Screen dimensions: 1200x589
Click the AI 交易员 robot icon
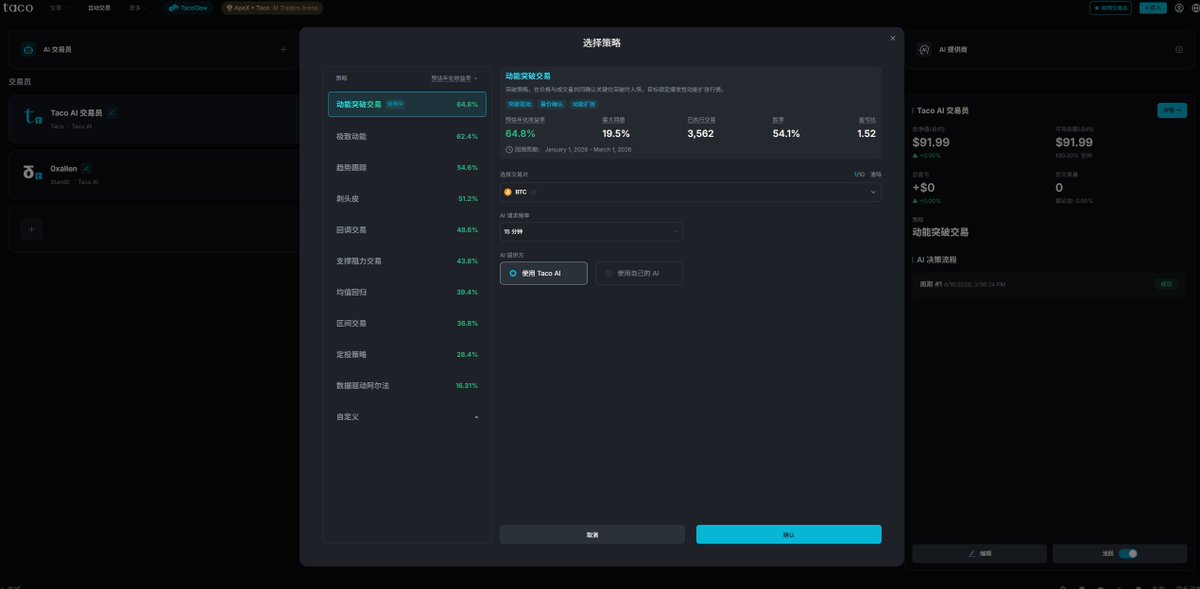[28, 49]
